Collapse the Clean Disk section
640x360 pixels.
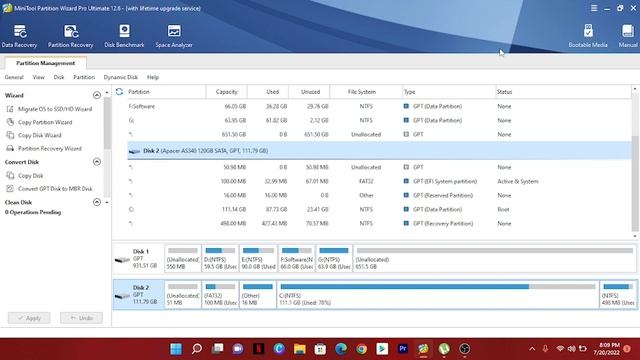pos(97,202)
